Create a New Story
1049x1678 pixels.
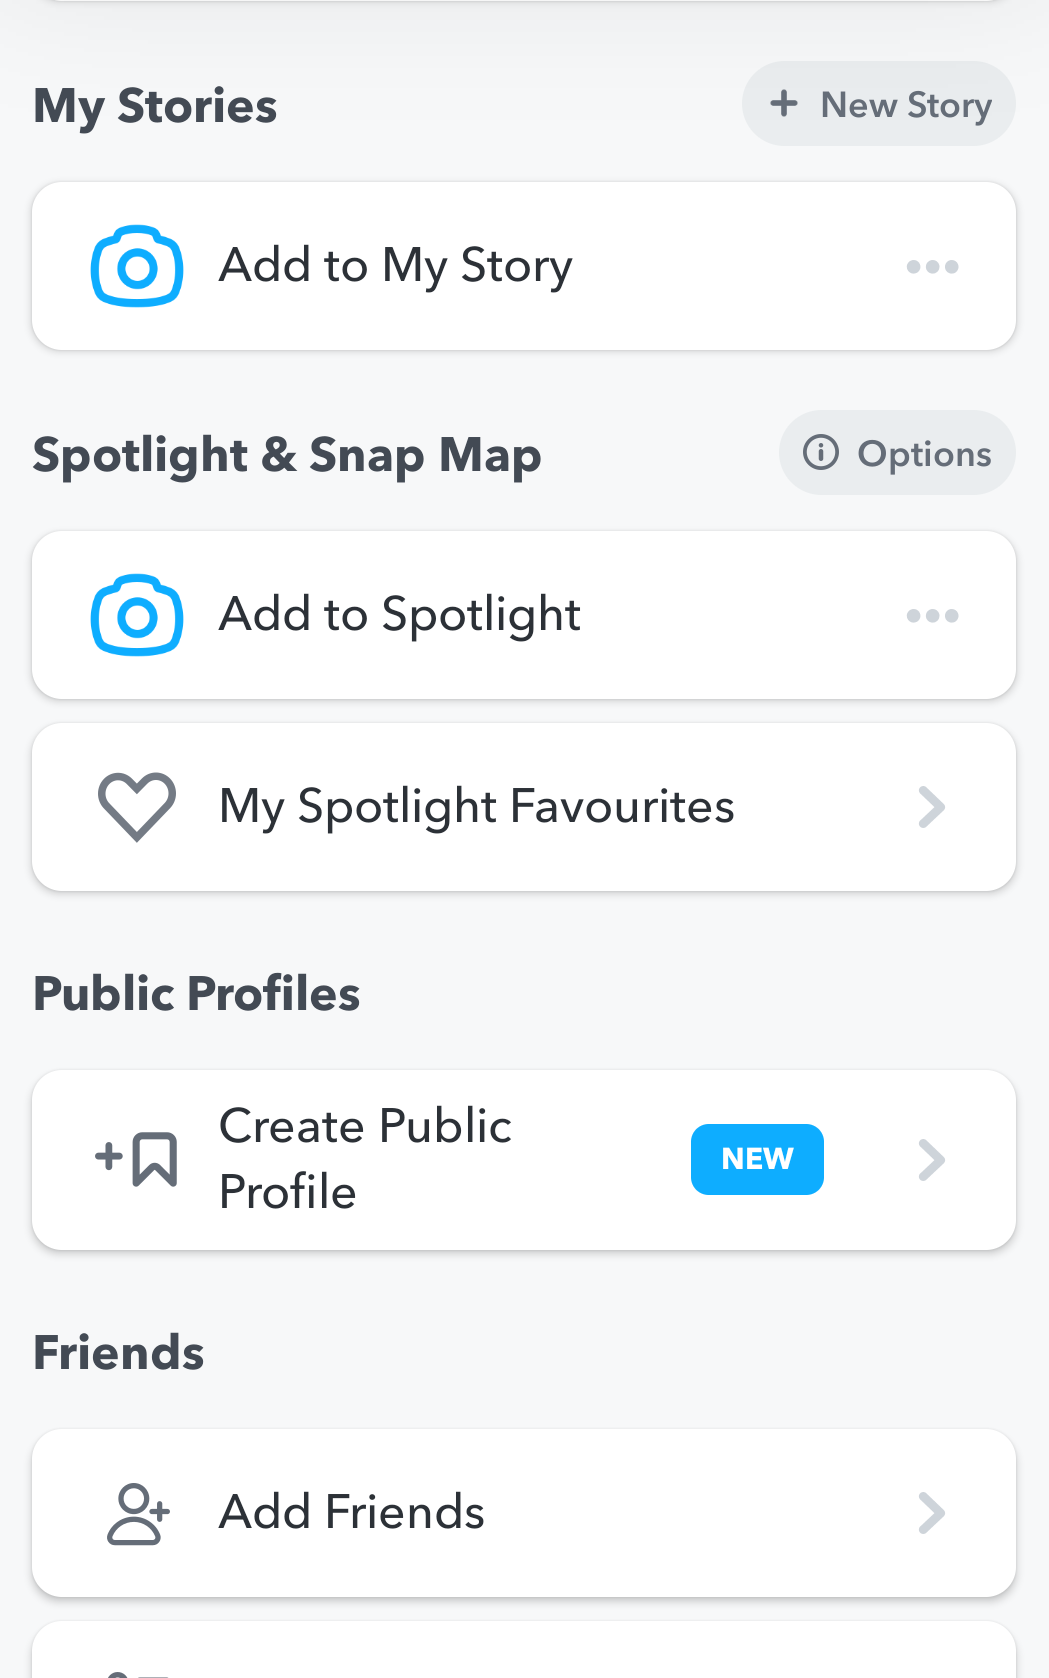click(x=879, y=104)
